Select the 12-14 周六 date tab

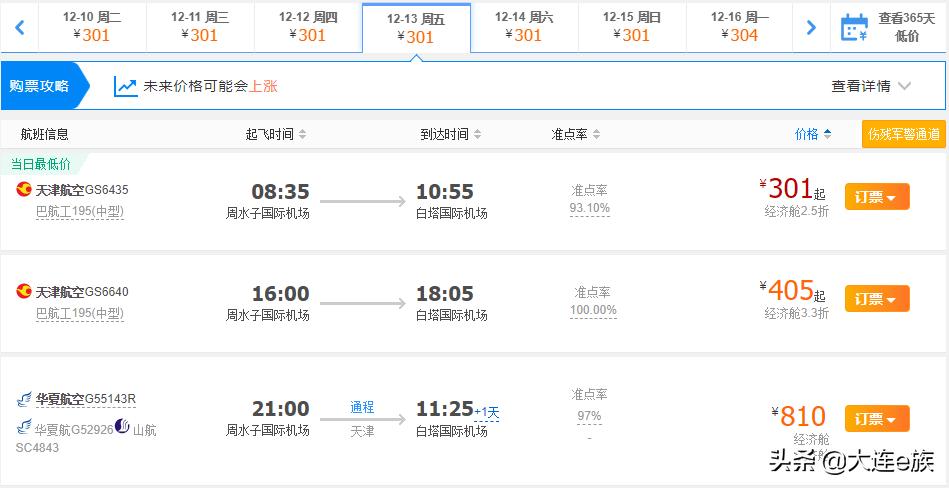point(524,27)
